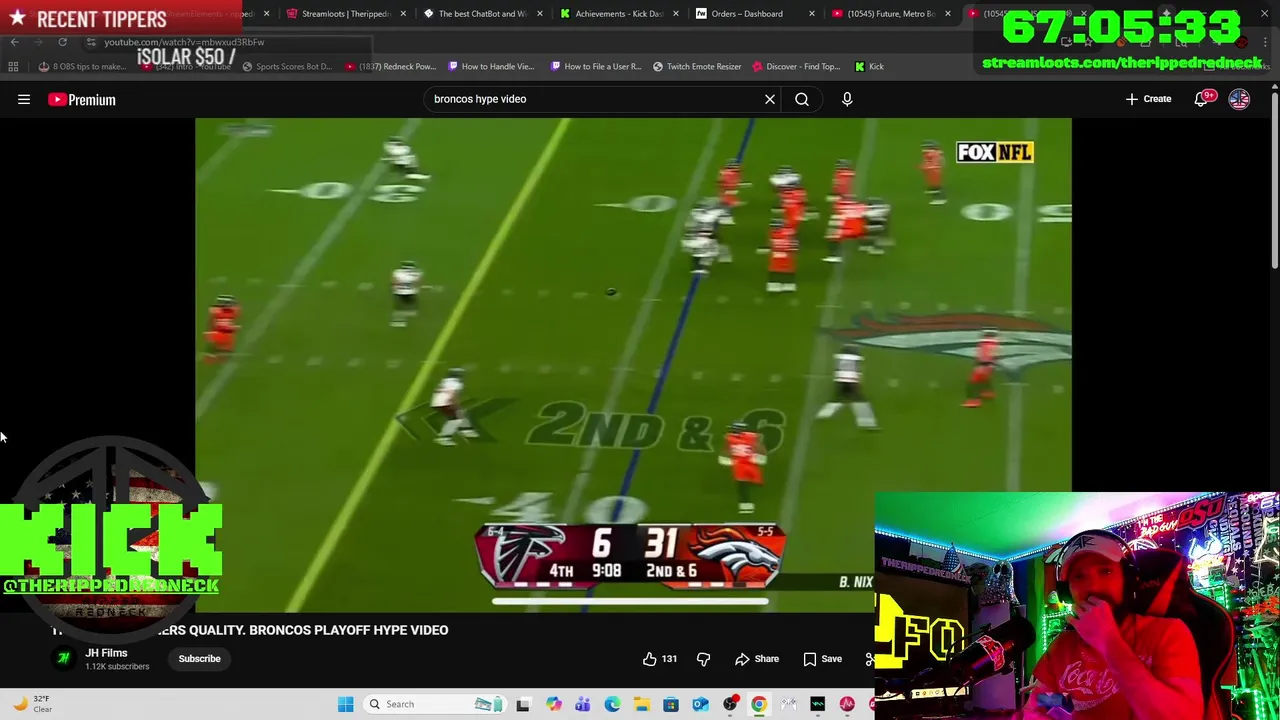Open 'OBS tips to make' bookmark
The height and width of the screenshot is (720, 1280).
pyautogui.click(x=82, y=66)
